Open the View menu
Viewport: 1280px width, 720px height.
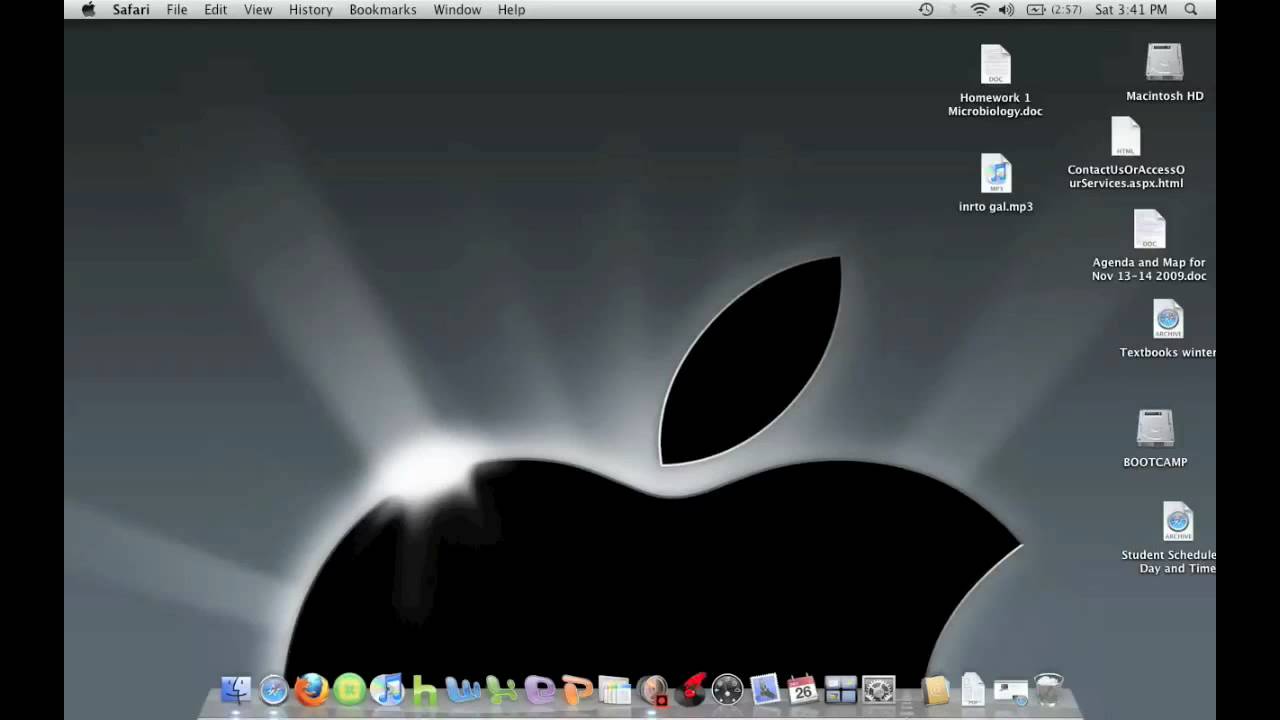(x=258, y=9)
